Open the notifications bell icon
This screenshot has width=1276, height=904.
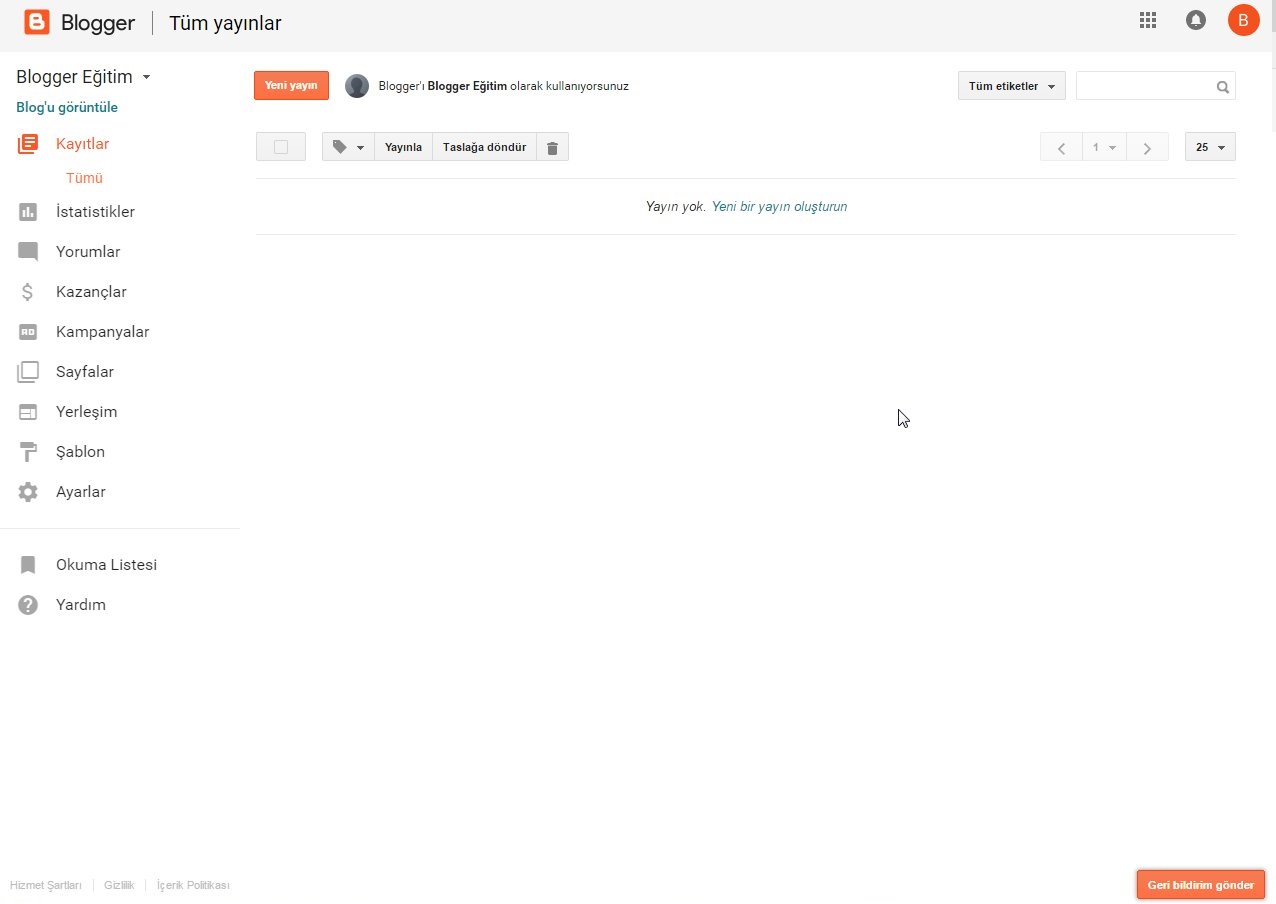(1196, 20)
